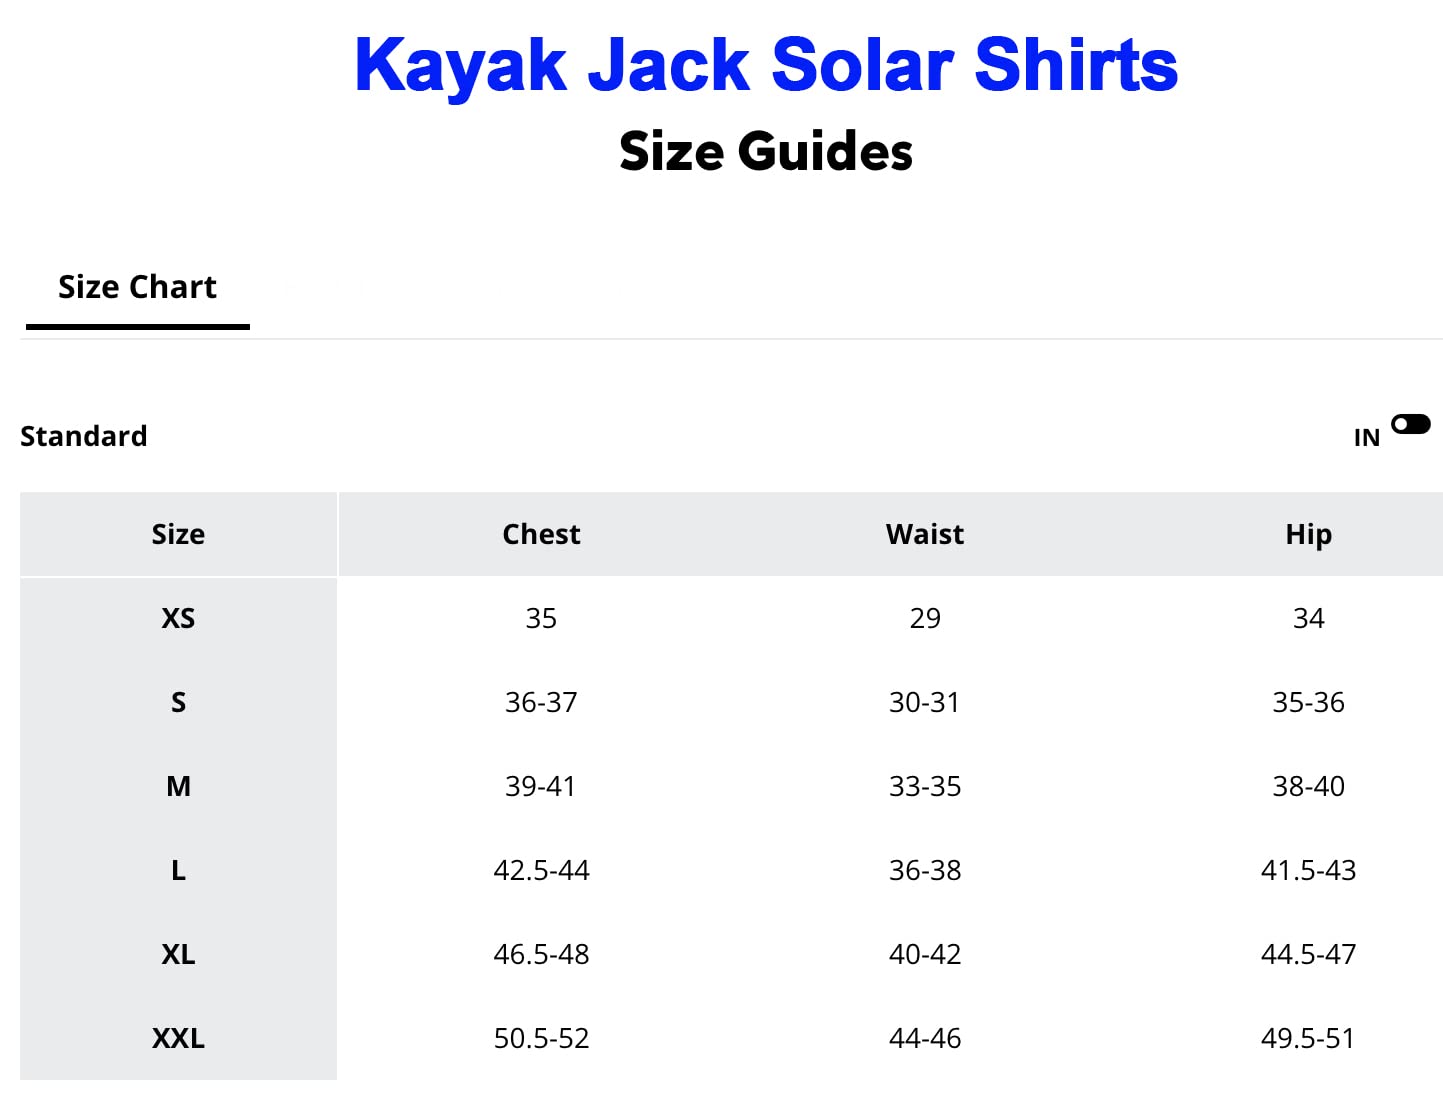This screenshot has height=1114, width=1443.
Task: Click the 33-35 waist measurement cell
Action: (925, 786)
